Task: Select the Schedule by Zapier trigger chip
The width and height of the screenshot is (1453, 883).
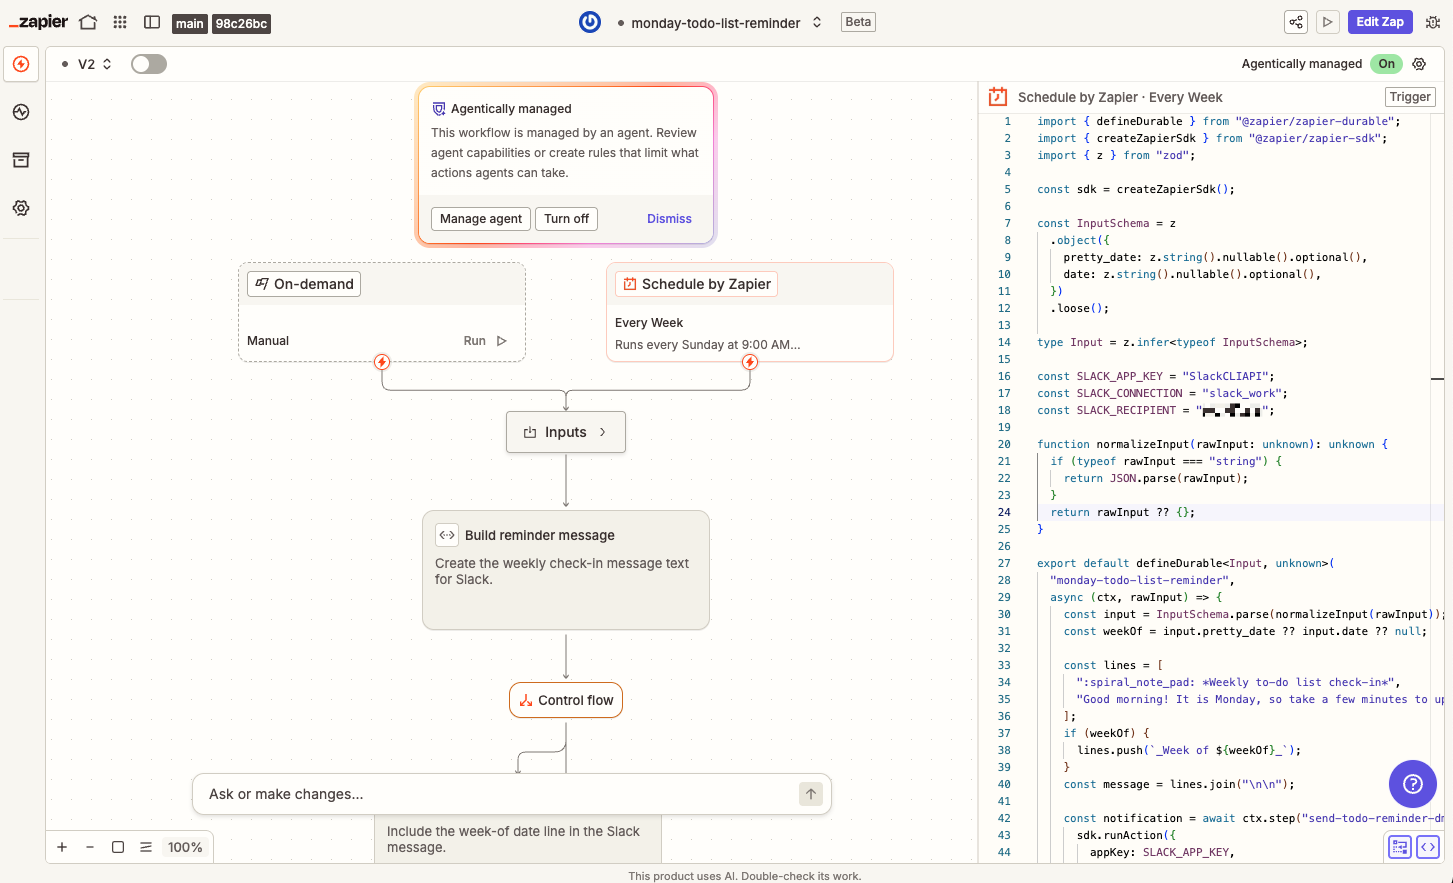Action: [696, 284]
